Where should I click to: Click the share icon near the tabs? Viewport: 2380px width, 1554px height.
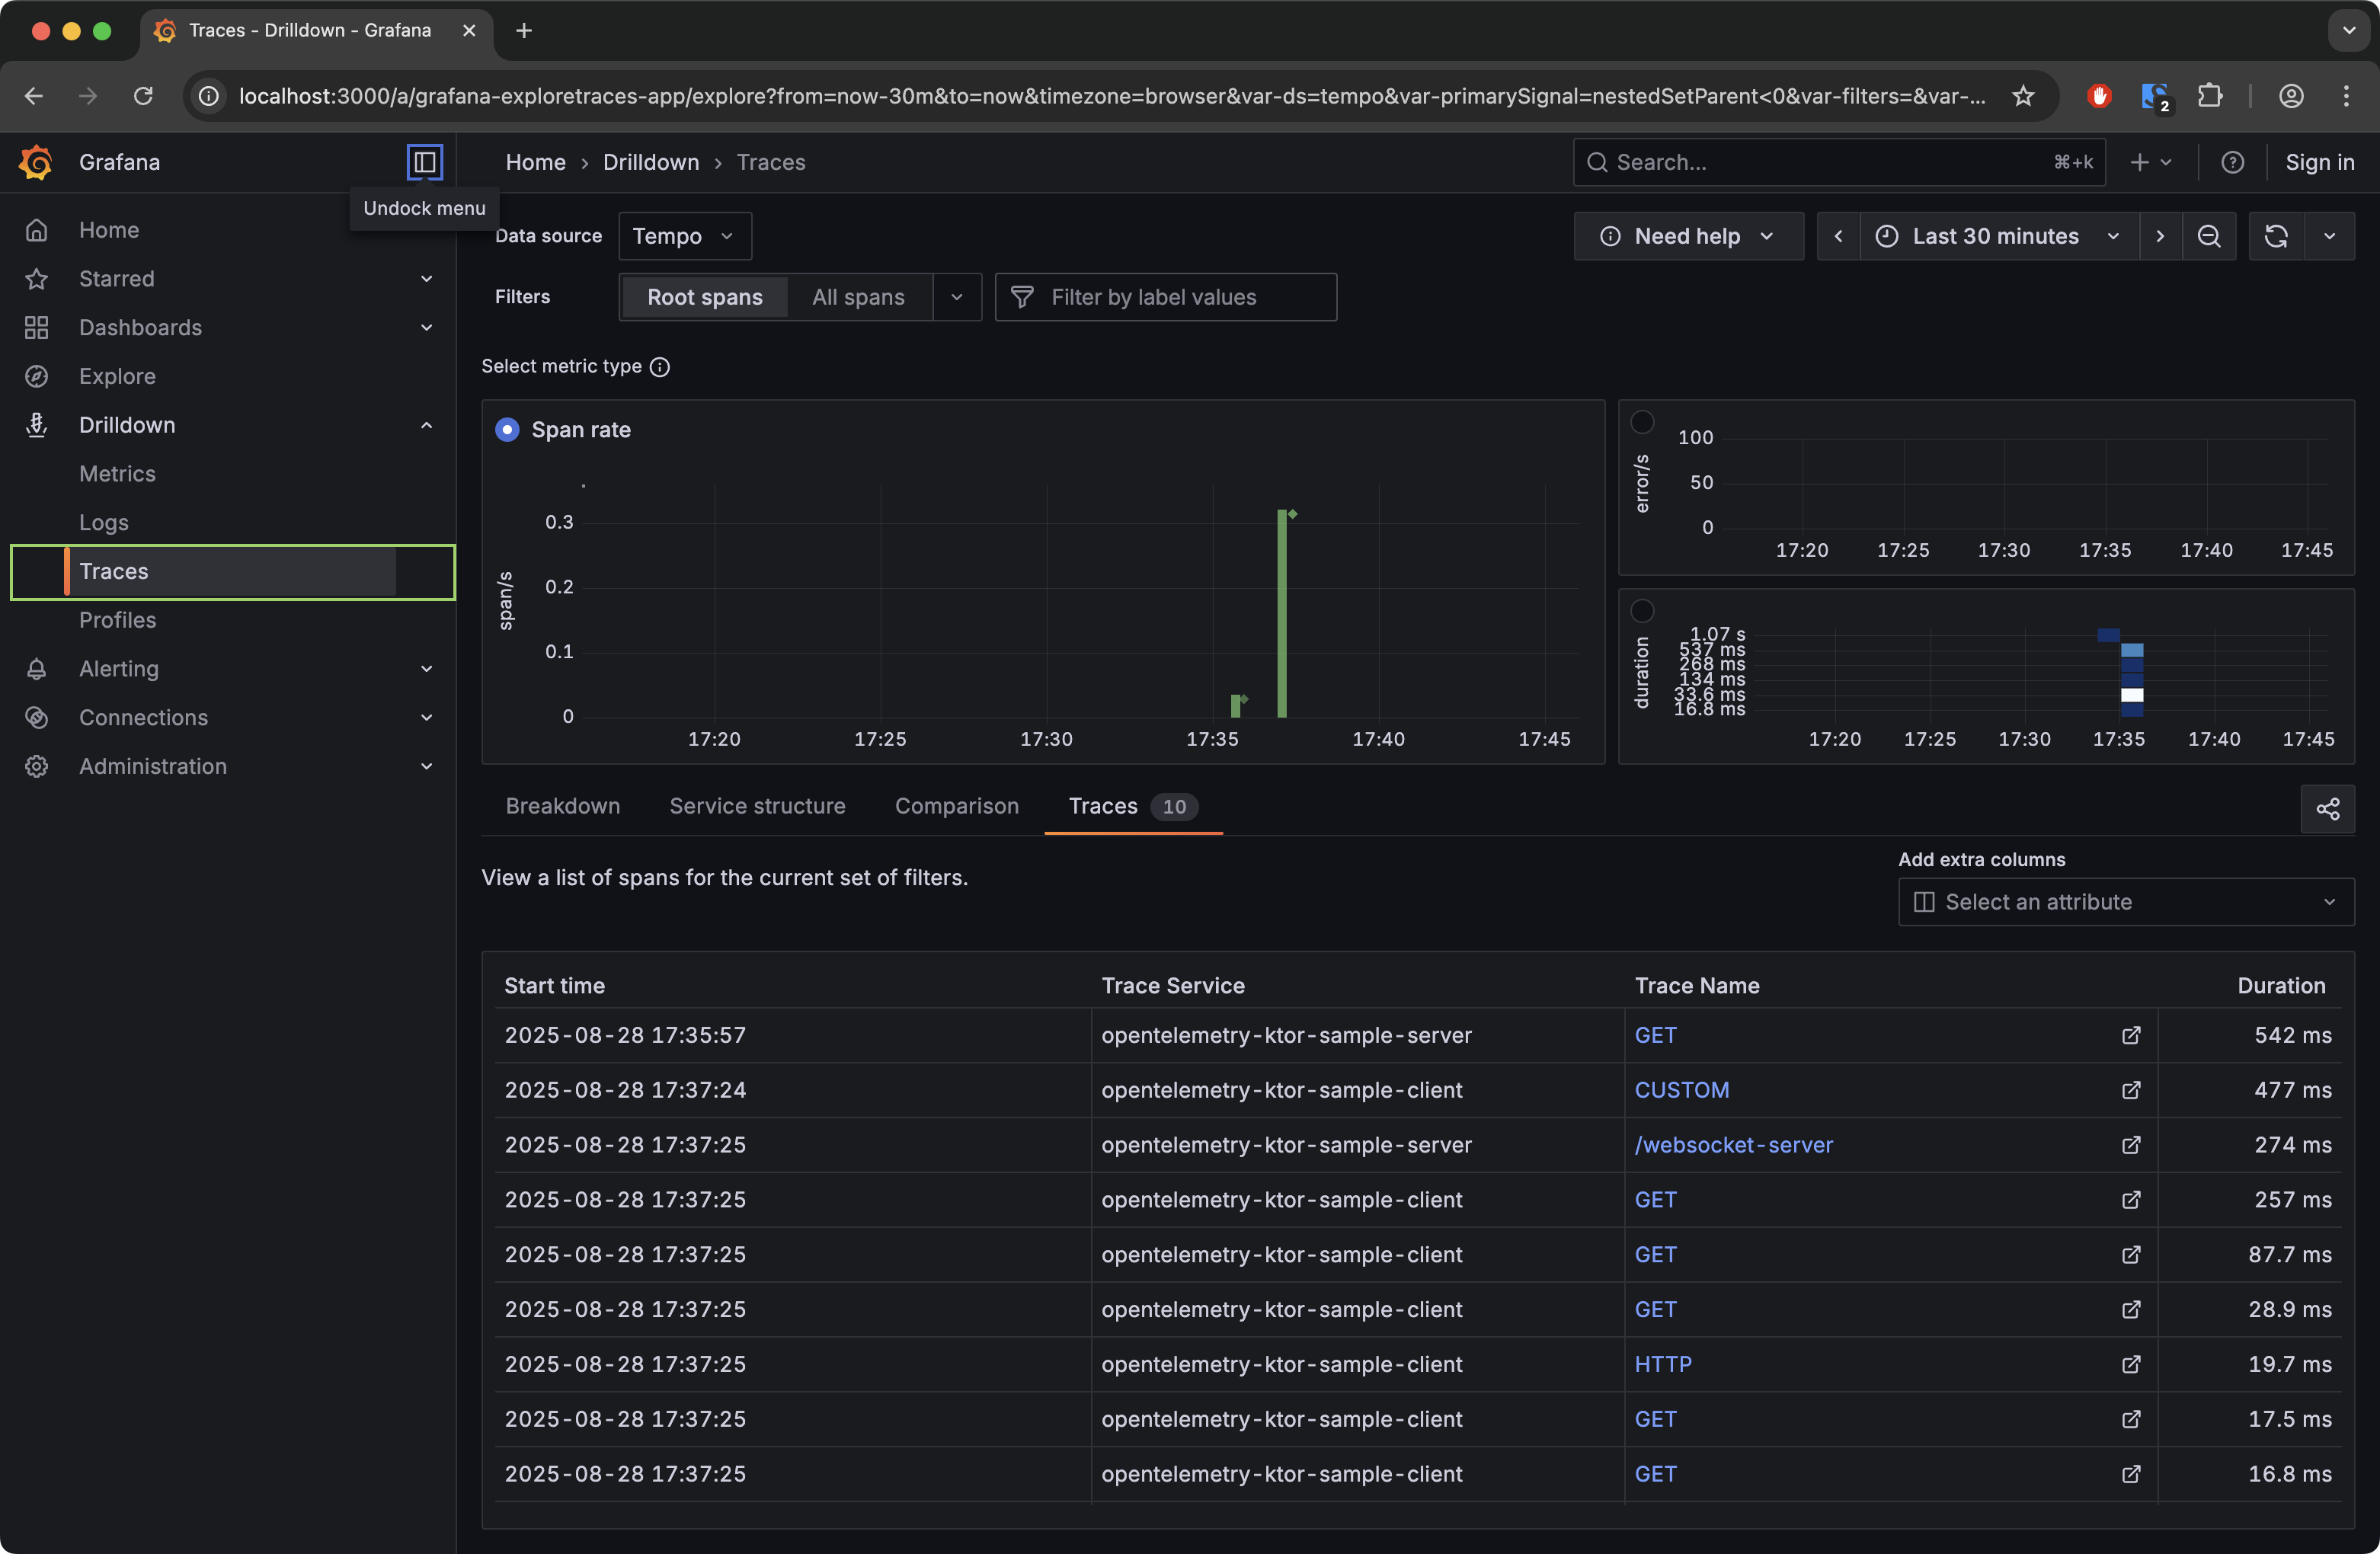click(x=2328, y=809)
